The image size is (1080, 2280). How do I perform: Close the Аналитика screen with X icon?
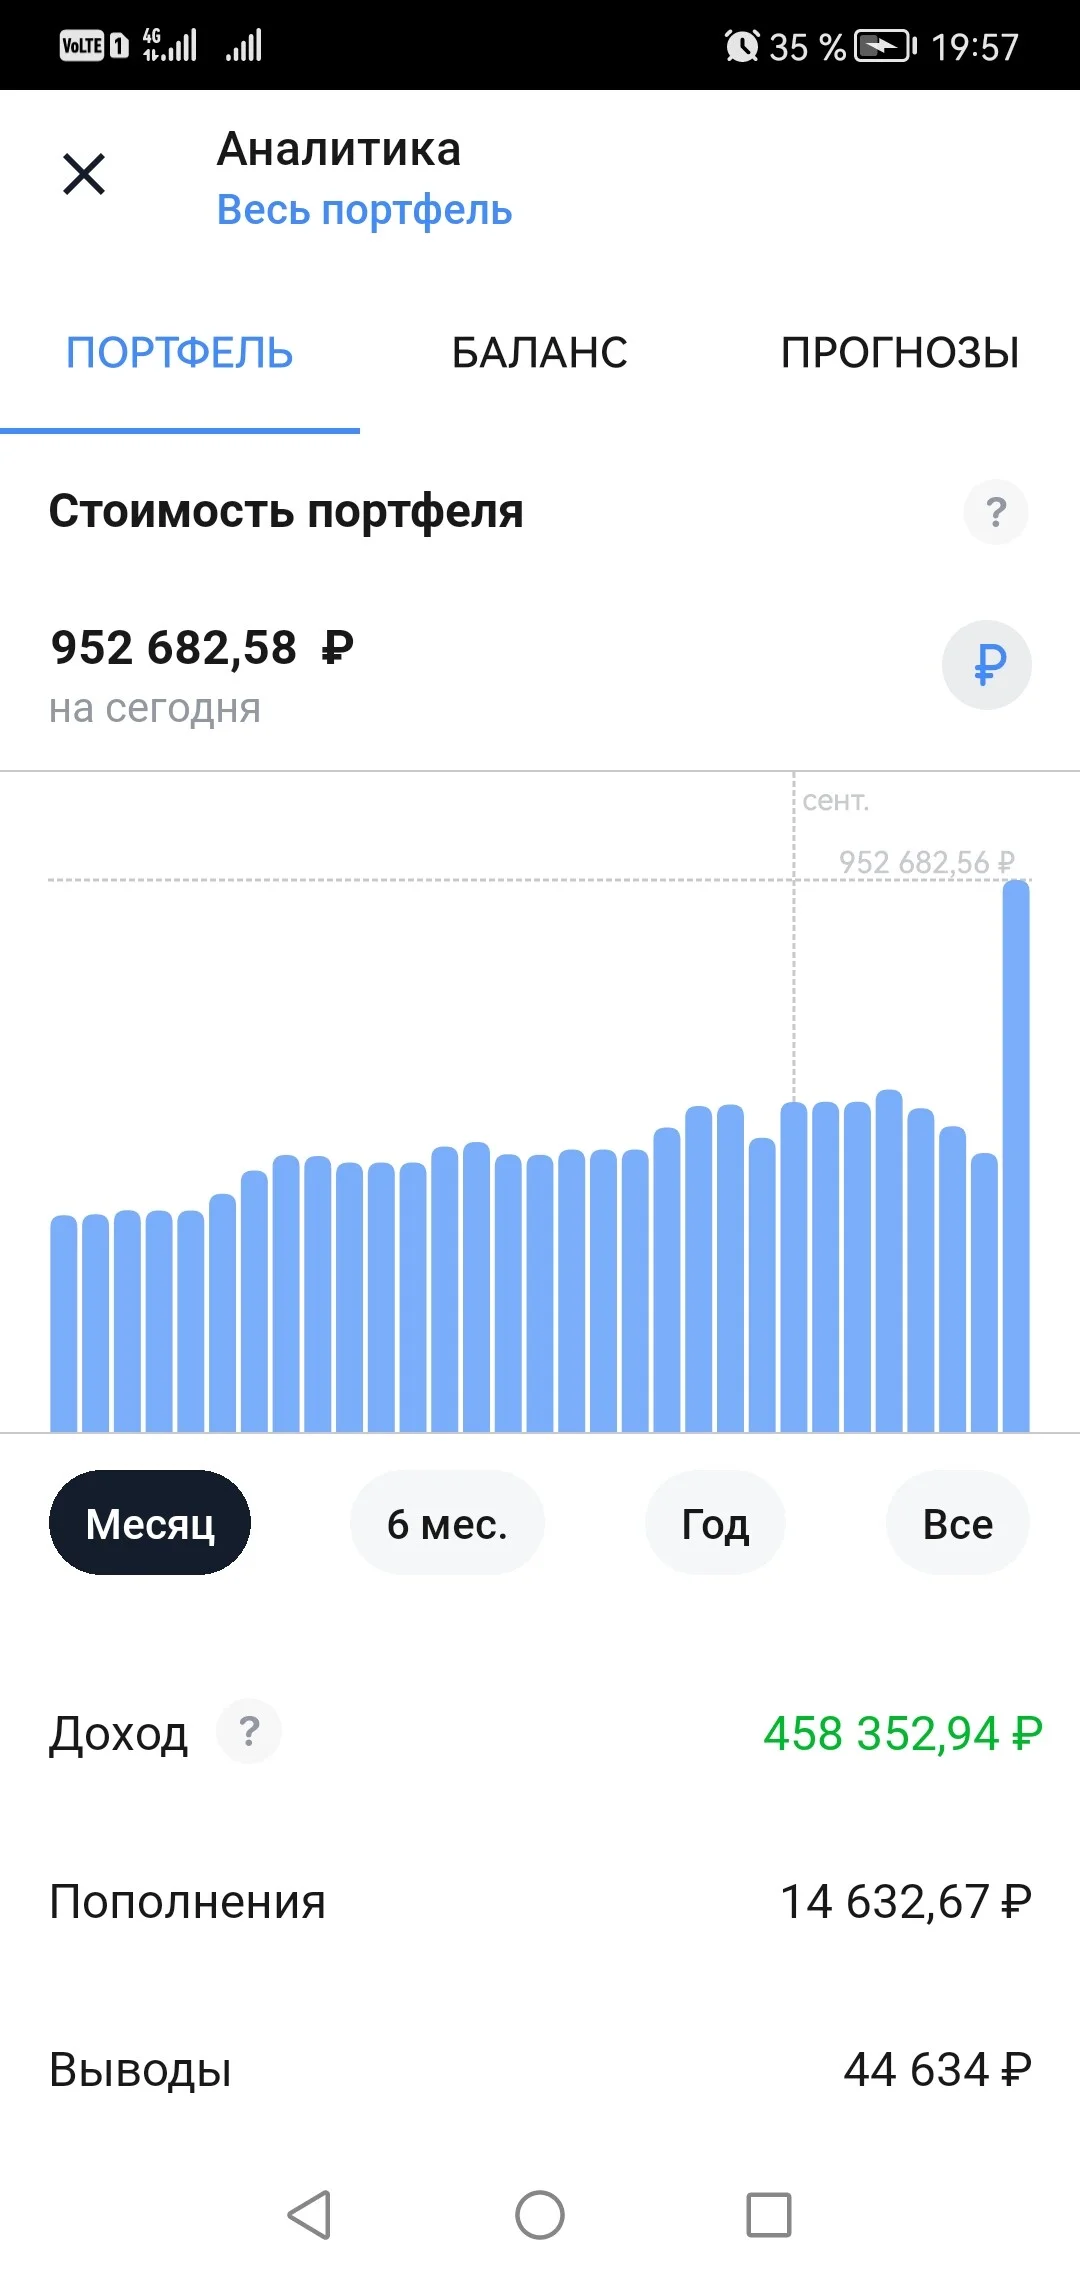click(x=84, y=174)
